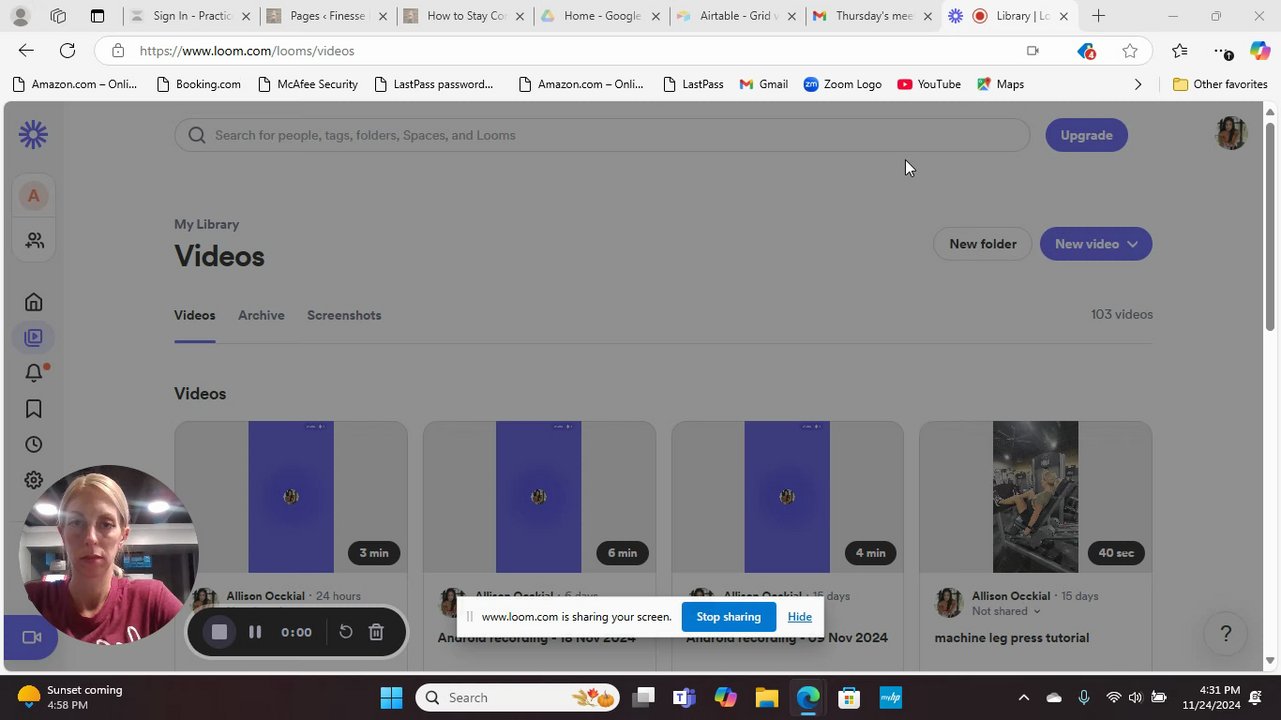Open Other favorites folder

(x=1220, y=85)
